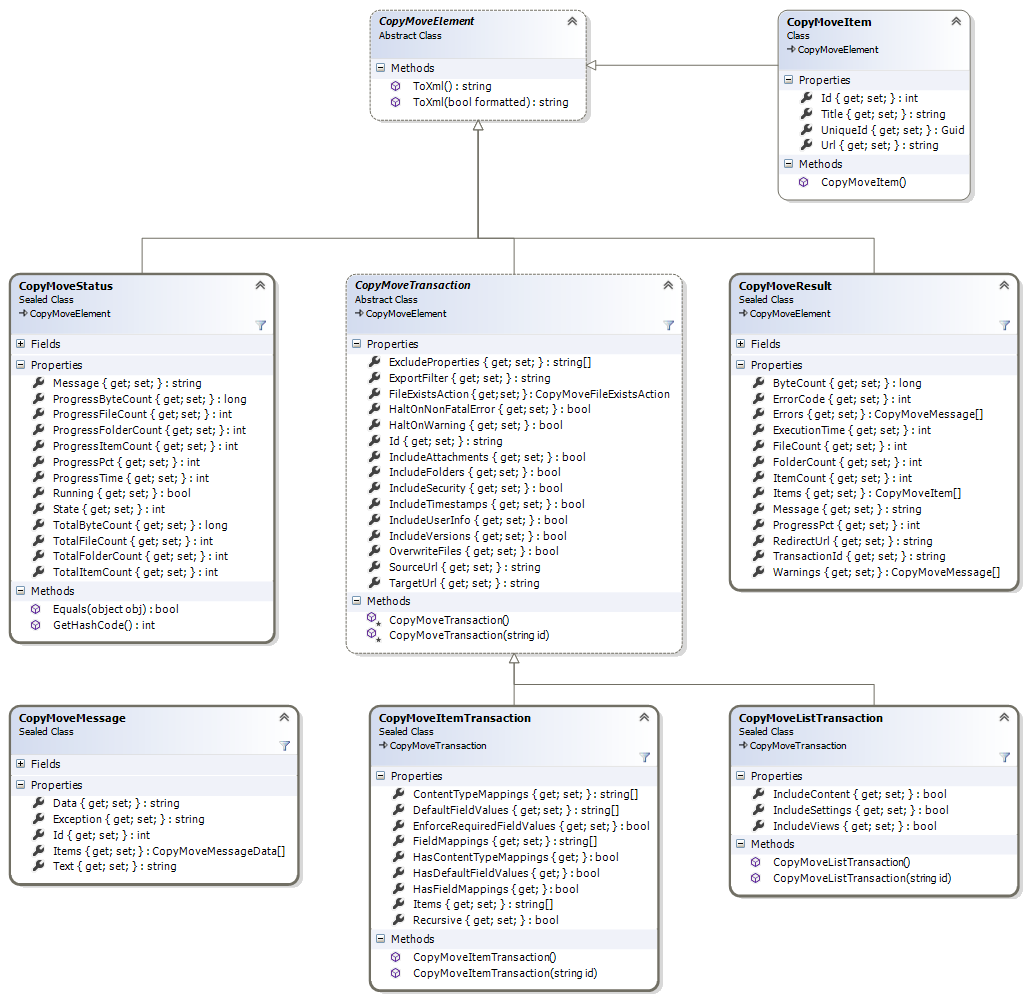The image size is (1027, 999).
Task: Expand the Fields section in CopyMoveMessage
Action: [x=21, y=764]
